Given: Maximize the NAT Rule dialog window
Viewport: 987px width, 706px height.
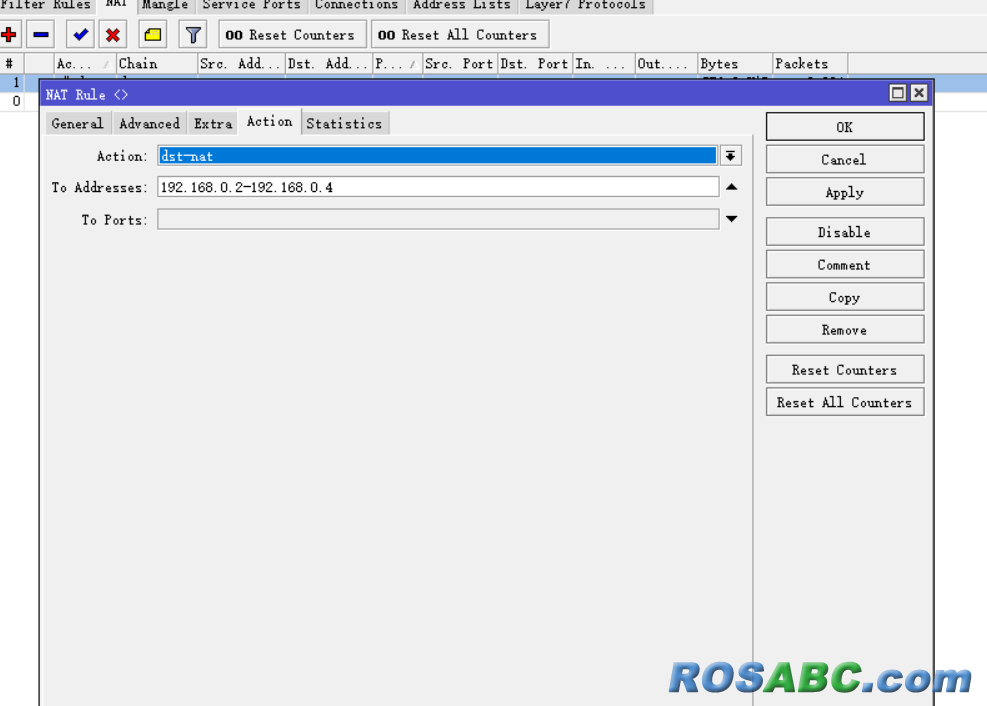Looking at the screenshot, I should click(898, 93).
